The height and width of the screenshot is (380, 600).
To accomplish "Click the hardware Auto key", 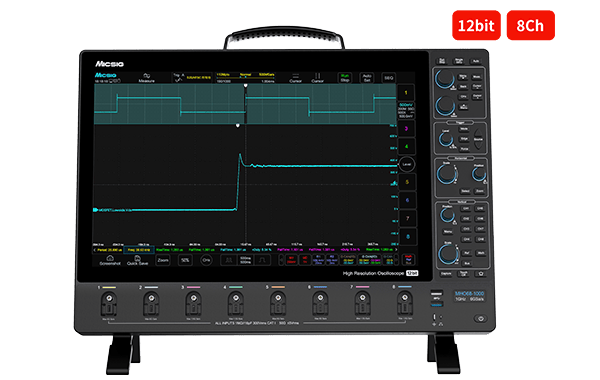I will (476, 61).
